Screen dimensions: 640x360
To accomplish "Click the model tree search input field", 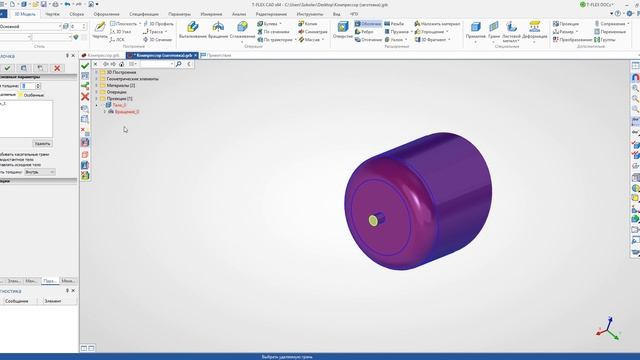I will click(157, 64).
